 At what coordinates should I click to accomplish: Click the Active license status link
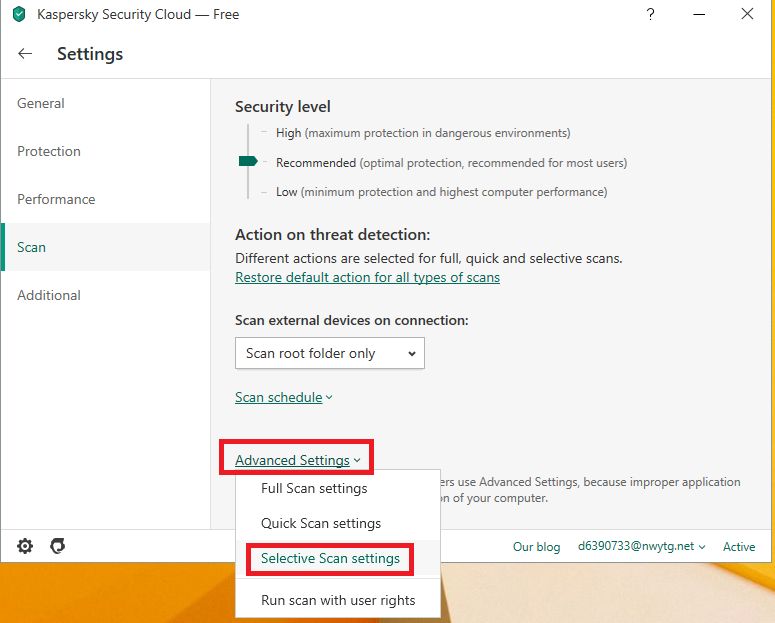pos(739,547)
